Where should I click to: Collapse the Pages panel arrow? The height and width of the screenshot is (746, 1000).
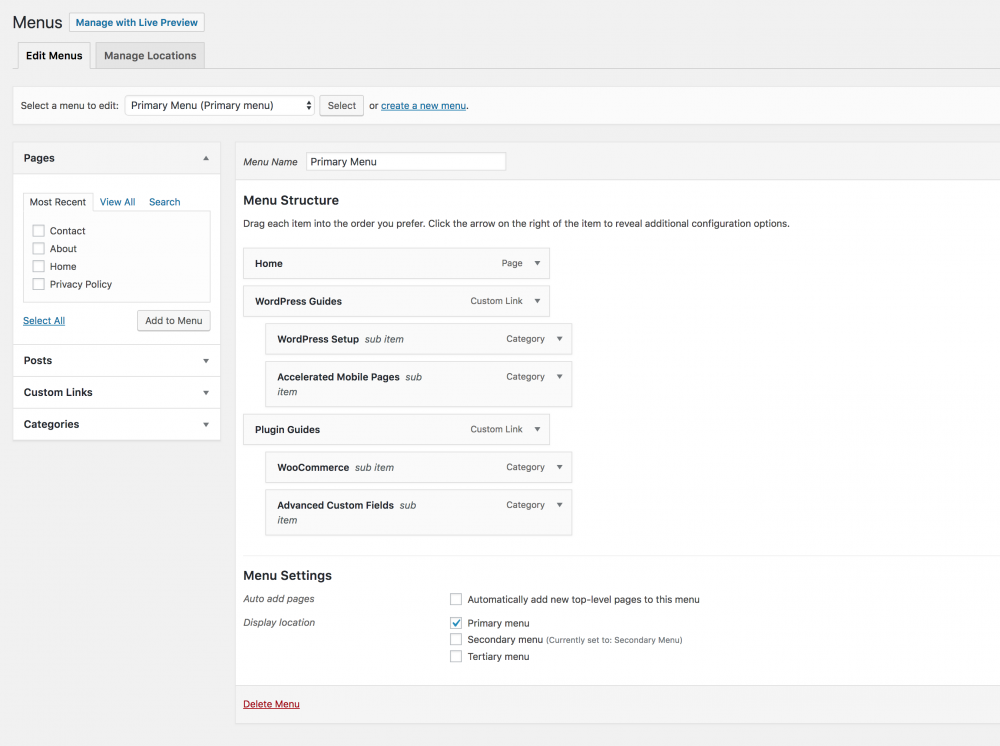click(x=206, y=158)
